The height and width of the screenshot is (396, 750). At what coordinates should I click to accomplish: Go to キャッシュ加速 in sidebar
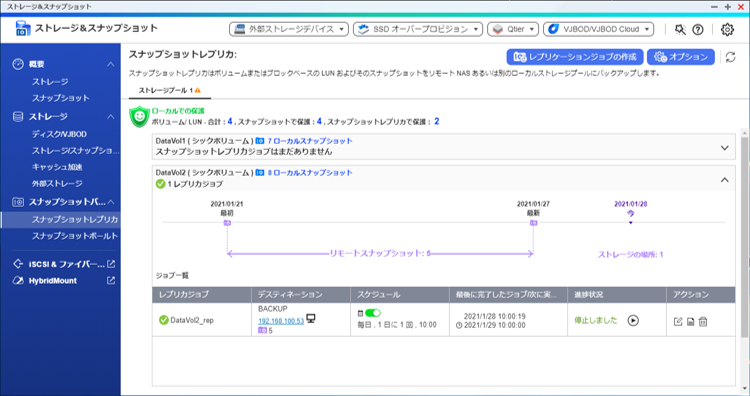point(57,167)
